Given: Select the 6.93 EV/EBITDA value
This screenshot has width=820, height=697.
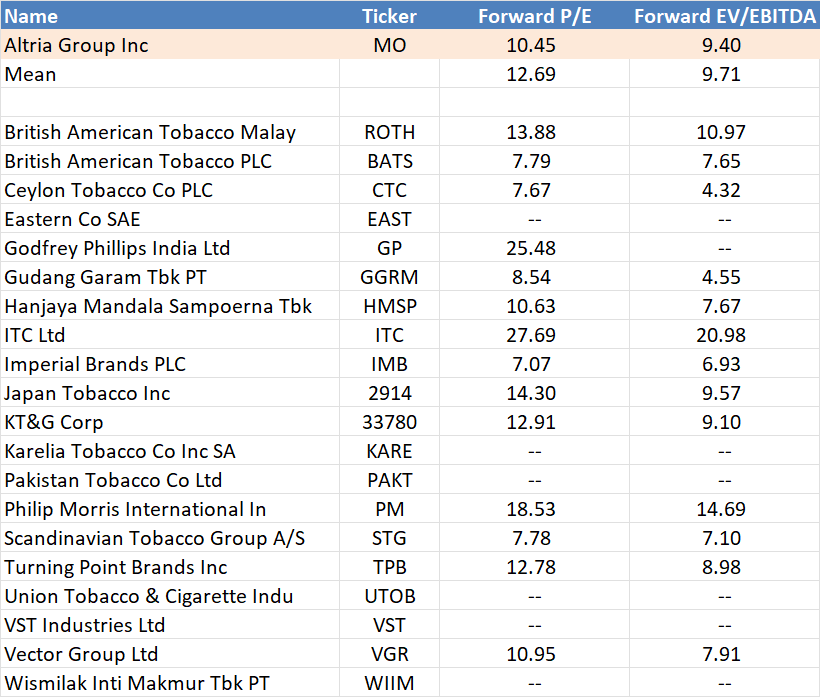Looking at the screenshot, I should point(725,364).
